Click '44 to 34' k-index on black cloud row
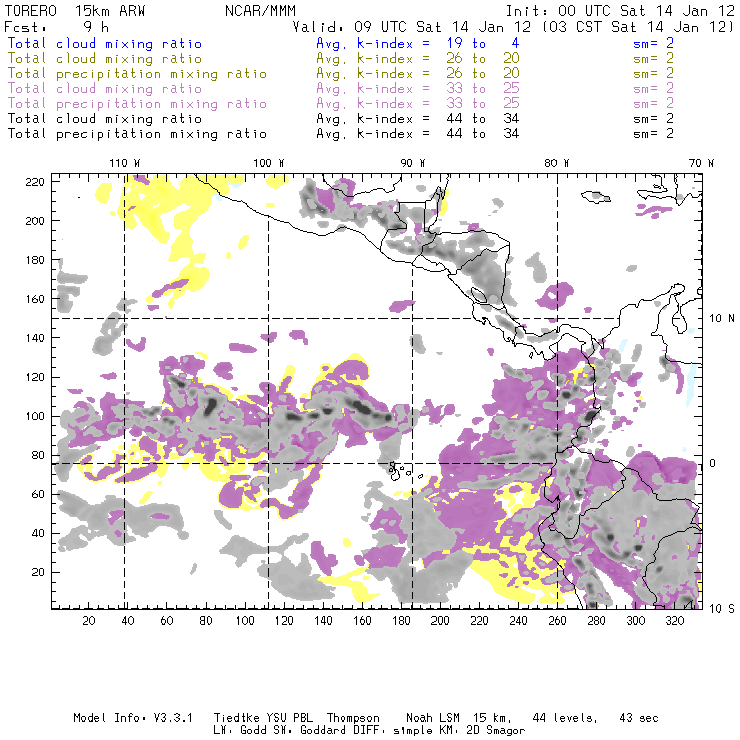Viewport: 740px width, 740px height. [x=483, y=118]
